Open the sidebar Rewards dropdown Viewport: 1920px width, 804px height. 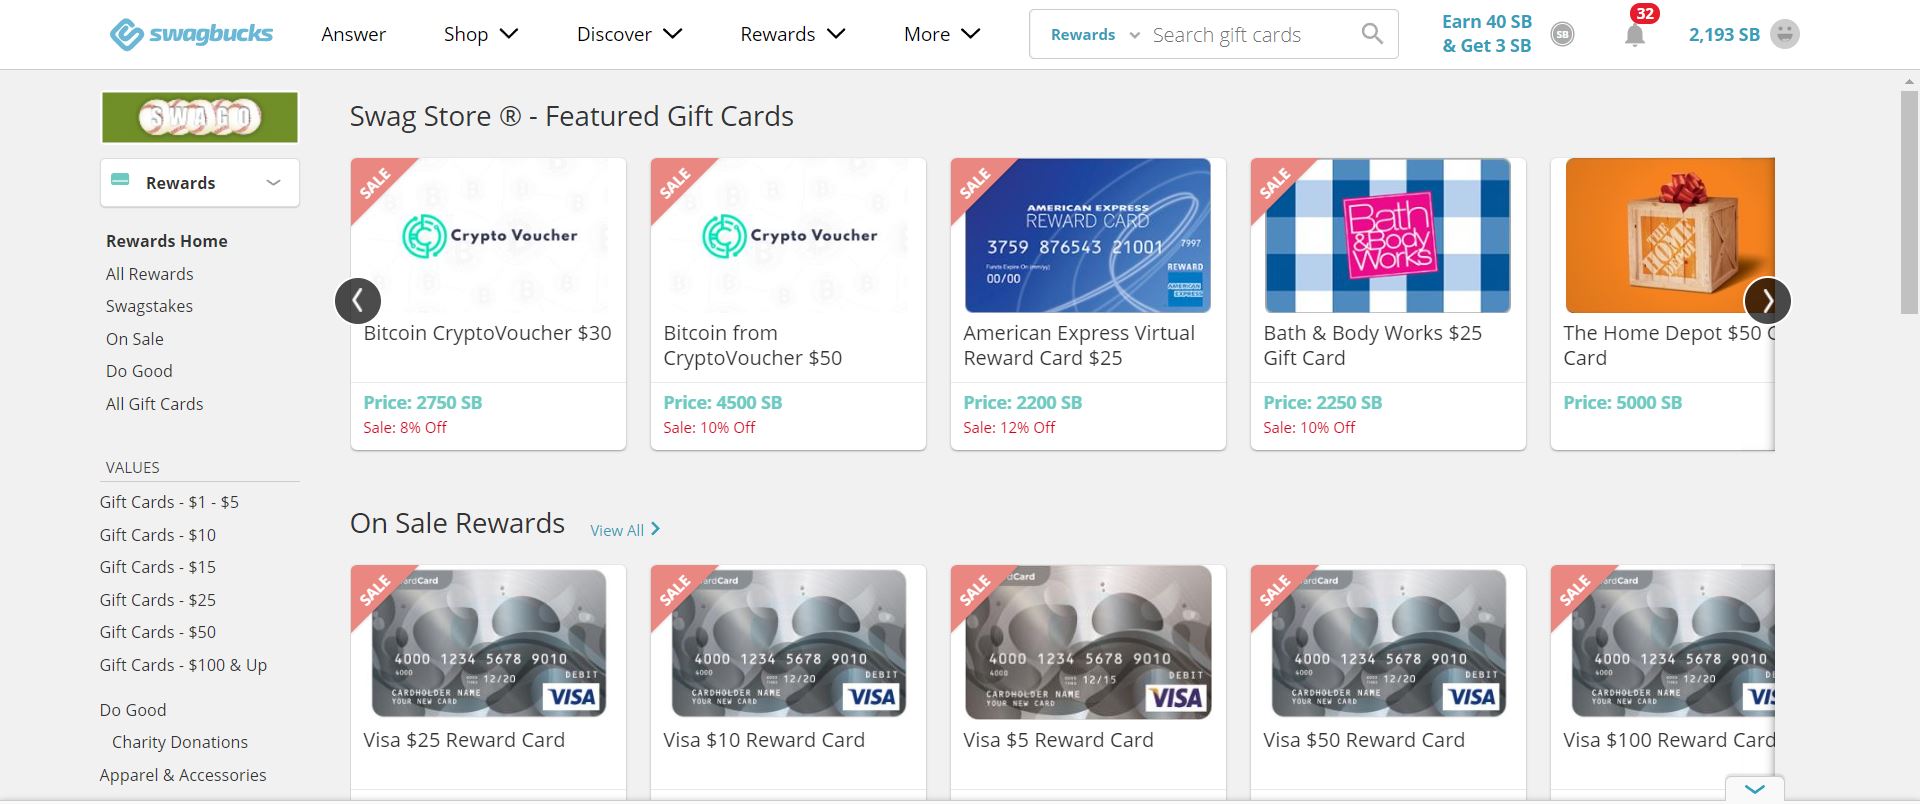pyautogui.click(x=200, y=183)
